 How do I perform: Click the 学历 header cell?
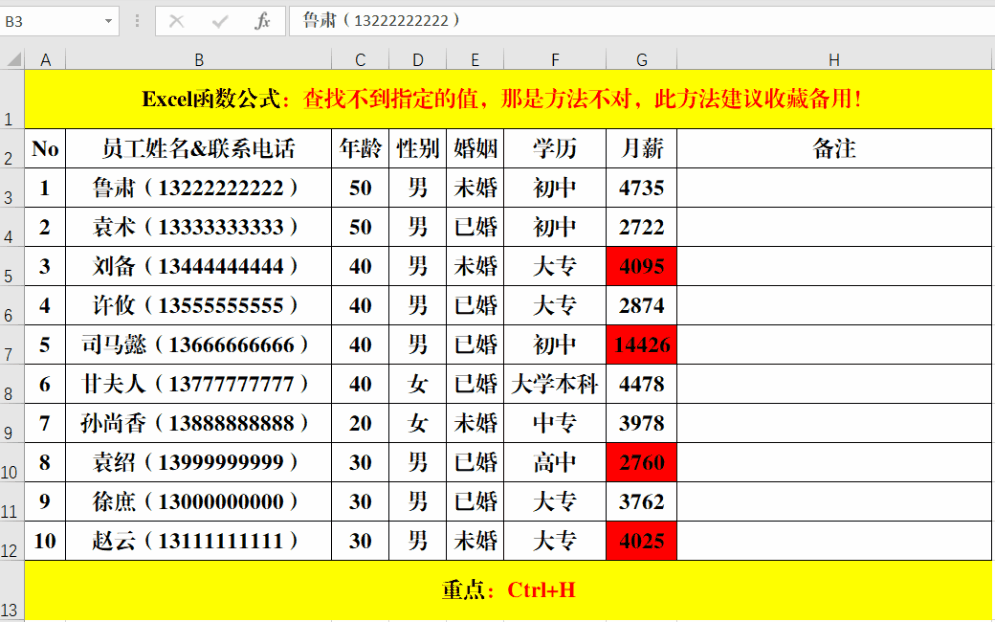(x=555, y=149)
